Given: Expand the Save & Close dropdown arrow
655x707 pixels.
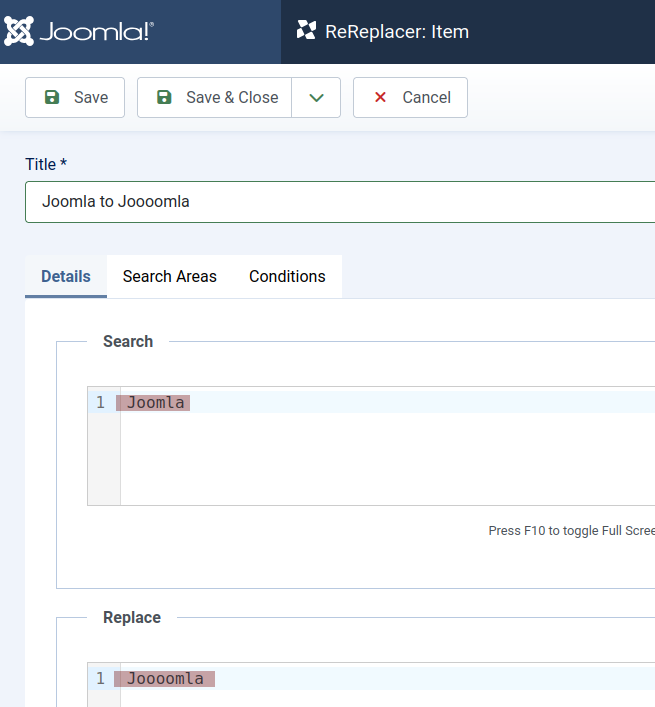Looking at the screenshot, I should [x=316, y=97].
